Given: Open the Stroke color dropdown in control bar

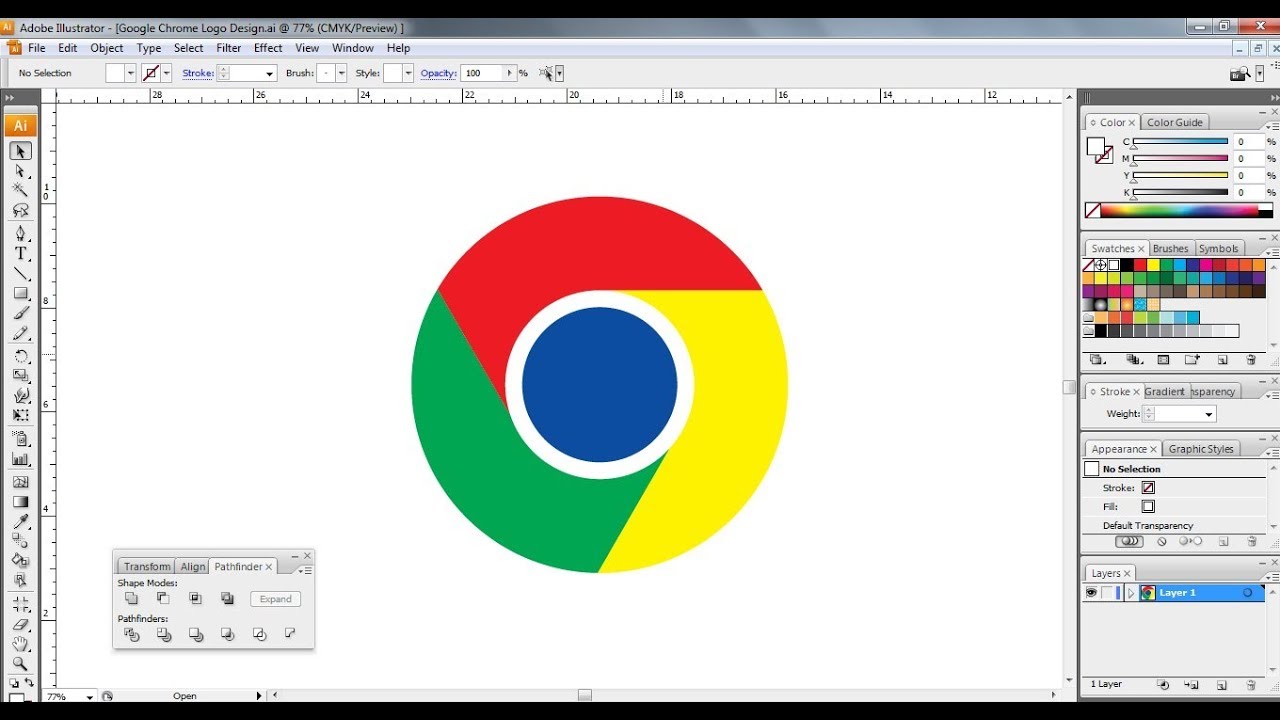Looking at the screenshot, I should (166, 73).
